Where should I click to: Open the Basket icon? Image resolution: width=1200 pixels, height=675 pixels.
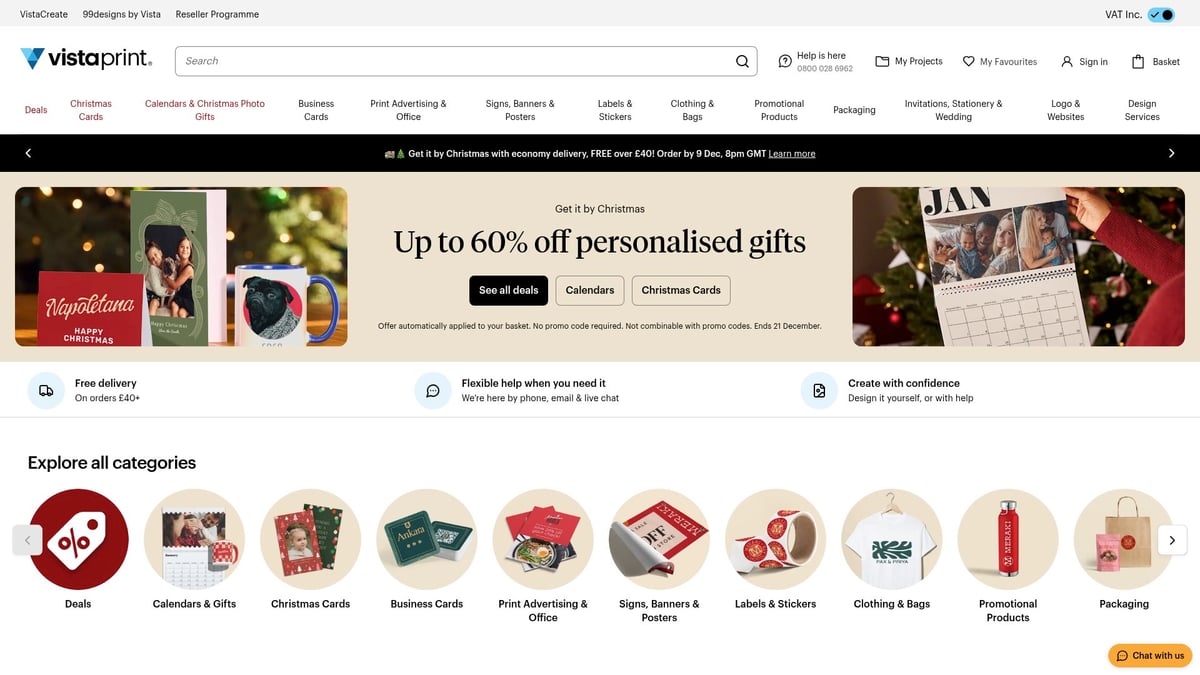[x=1138, y=61]
